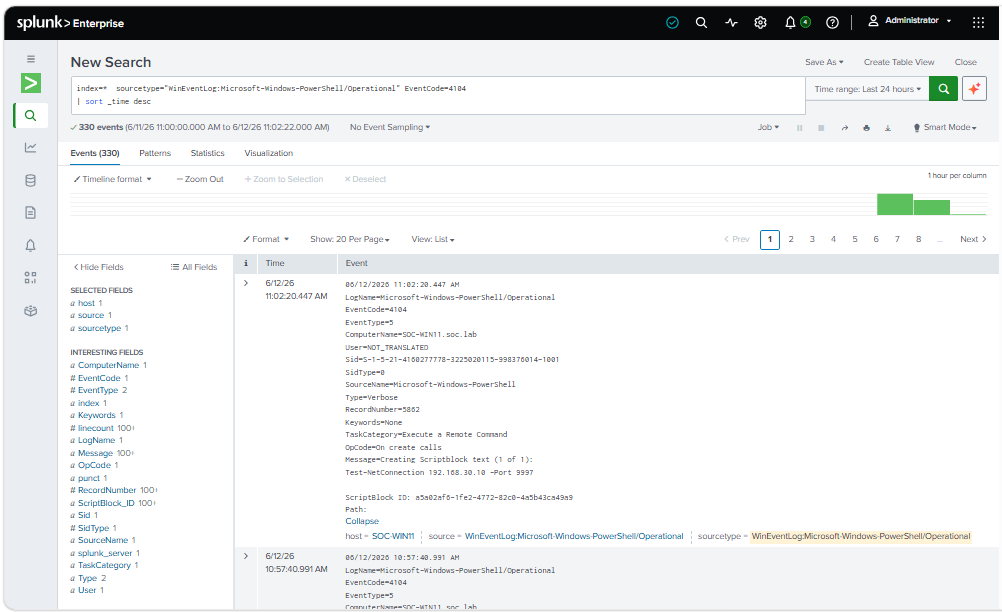Click the green Search app icon
Viewport: 1002px width, 612px height.
pos(31,83)
